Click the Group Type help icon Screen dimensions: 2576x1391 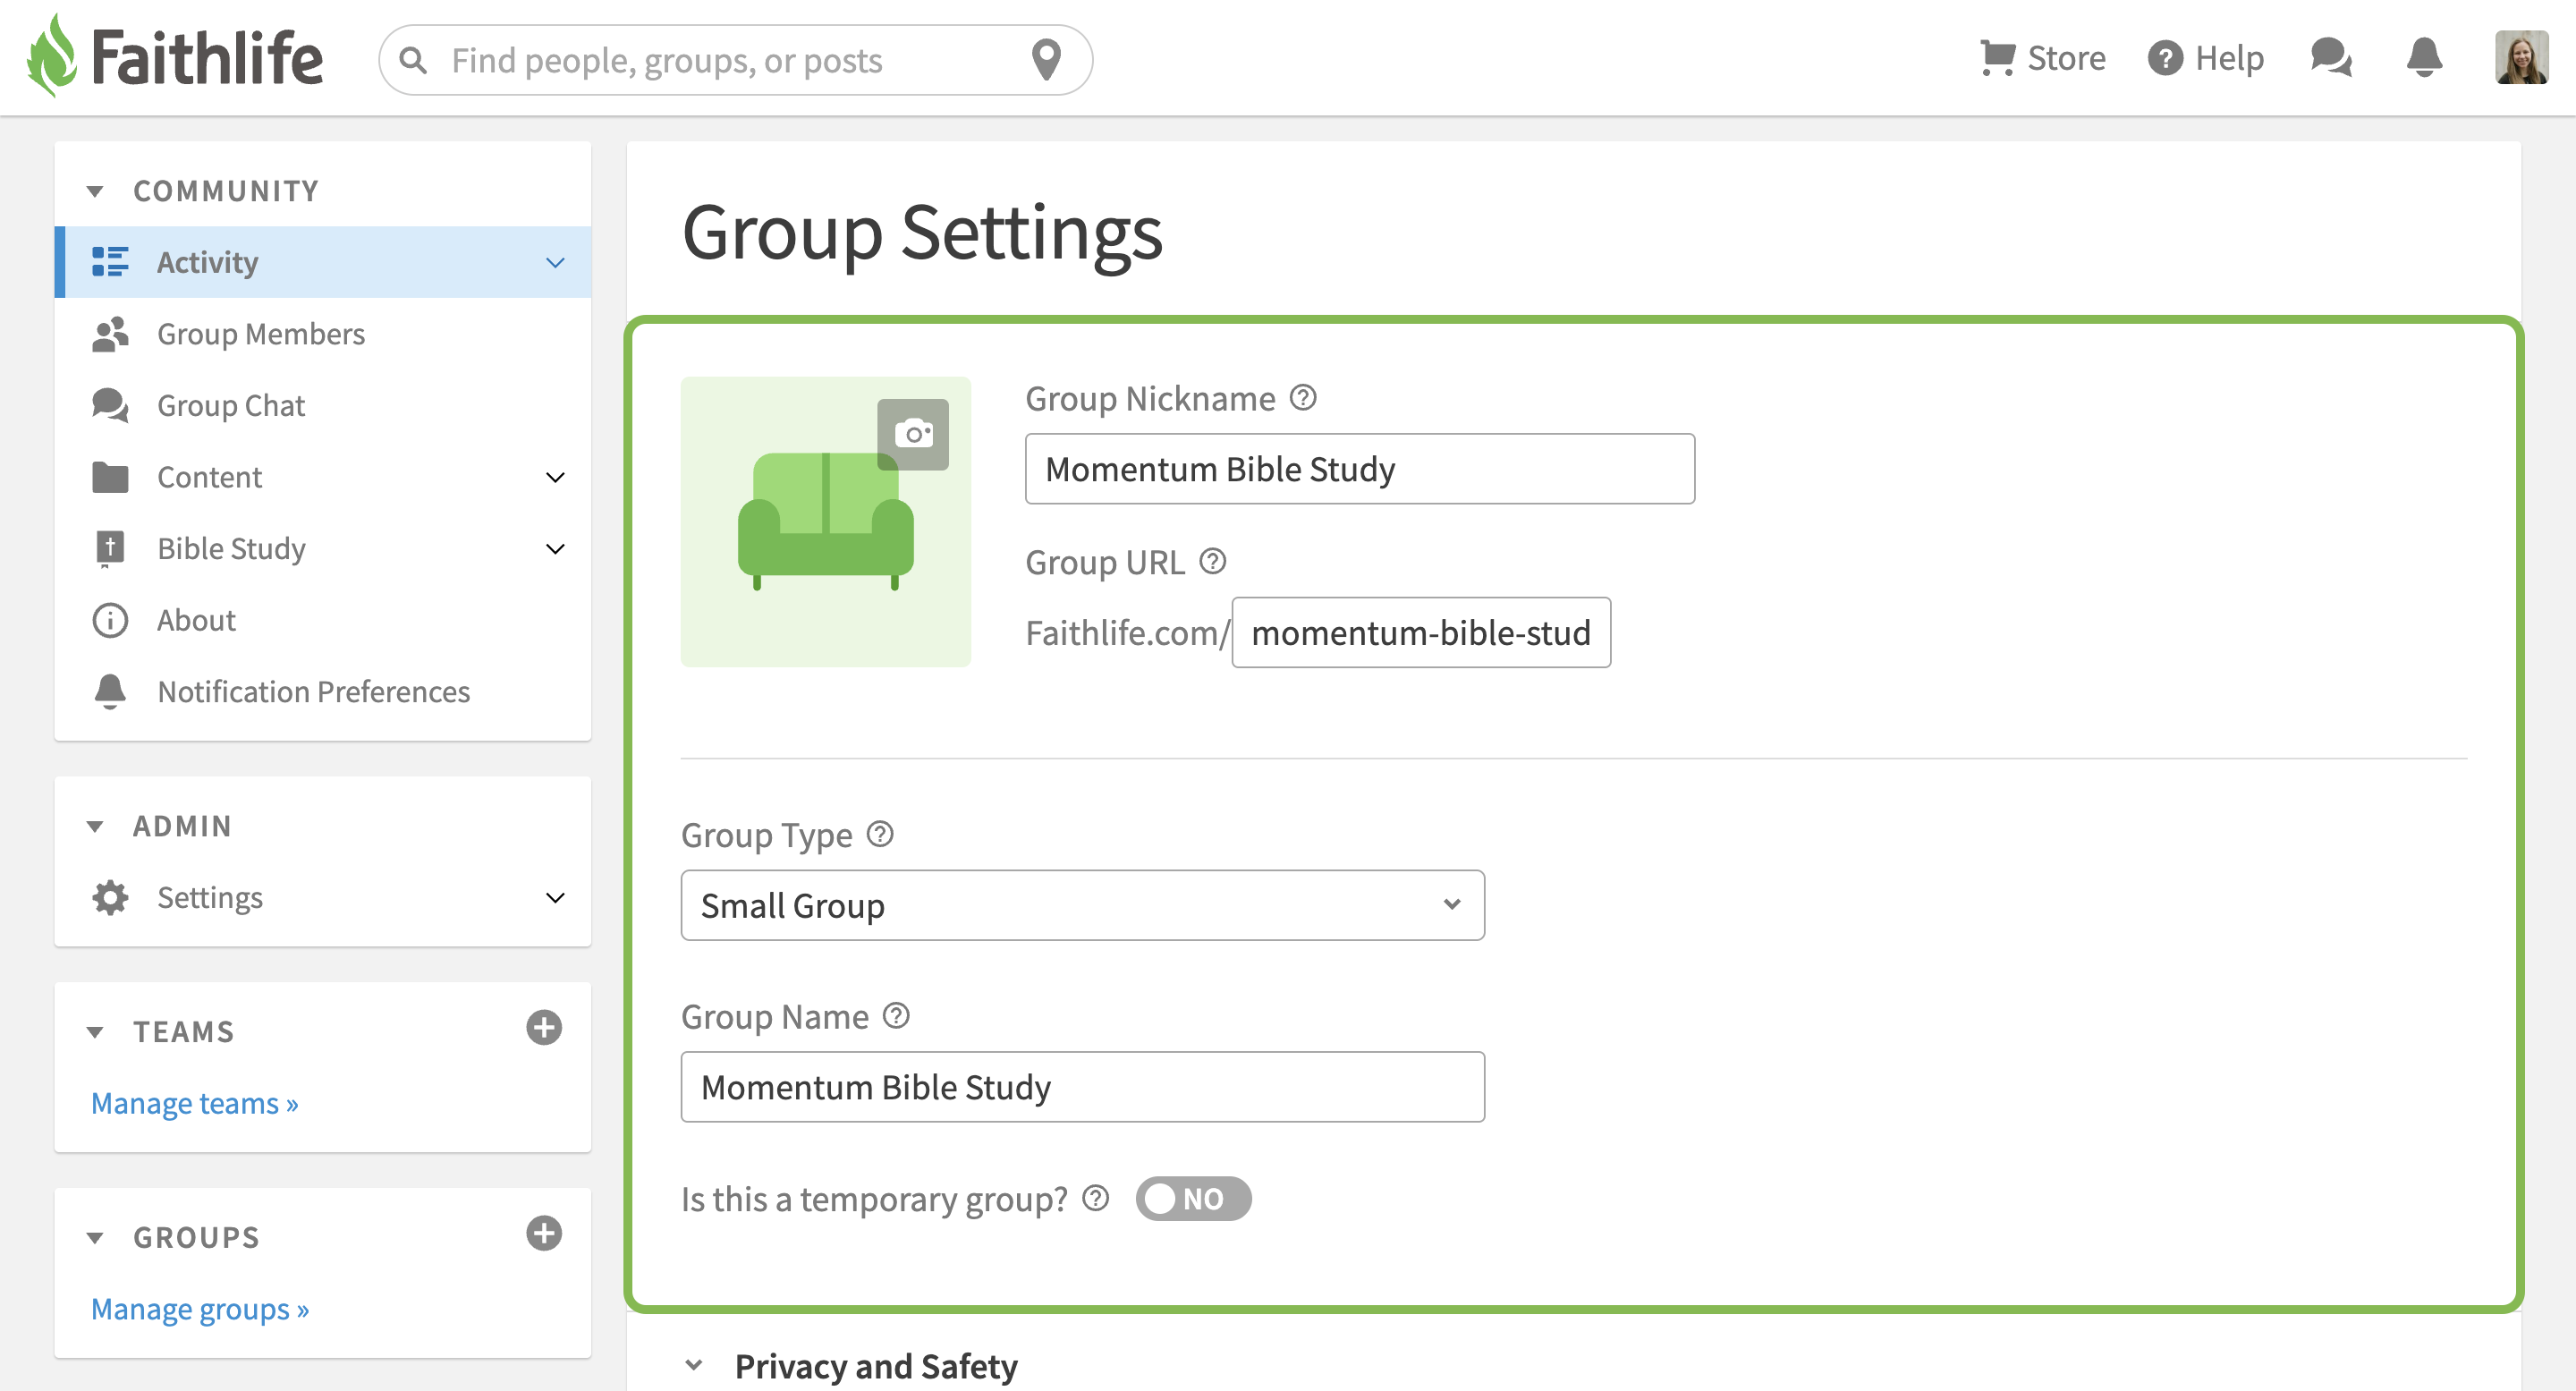pos(880,834)
